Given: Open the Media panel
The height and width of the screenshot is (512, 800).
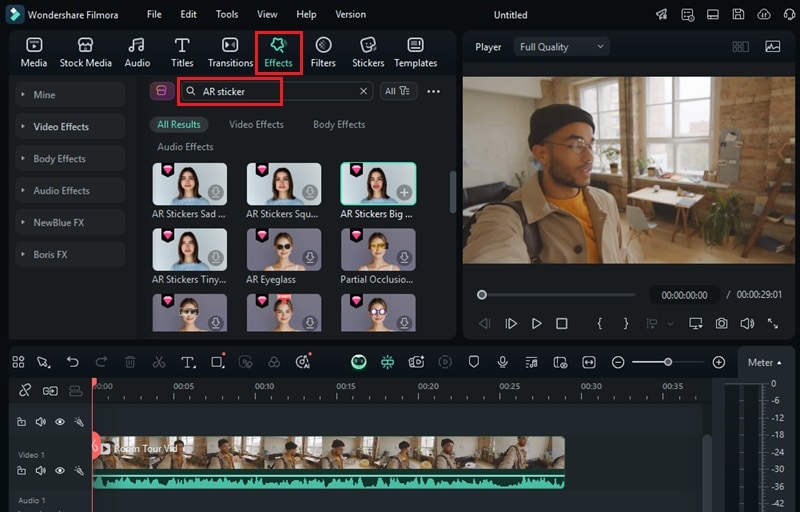Looking at the screenshot, I should (x=34, y=52).
